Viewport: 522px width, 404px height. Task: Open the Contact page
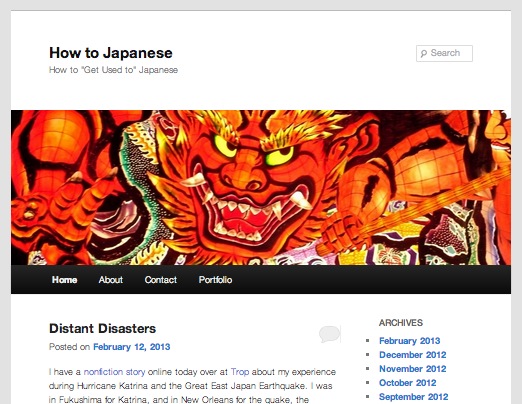161,280
